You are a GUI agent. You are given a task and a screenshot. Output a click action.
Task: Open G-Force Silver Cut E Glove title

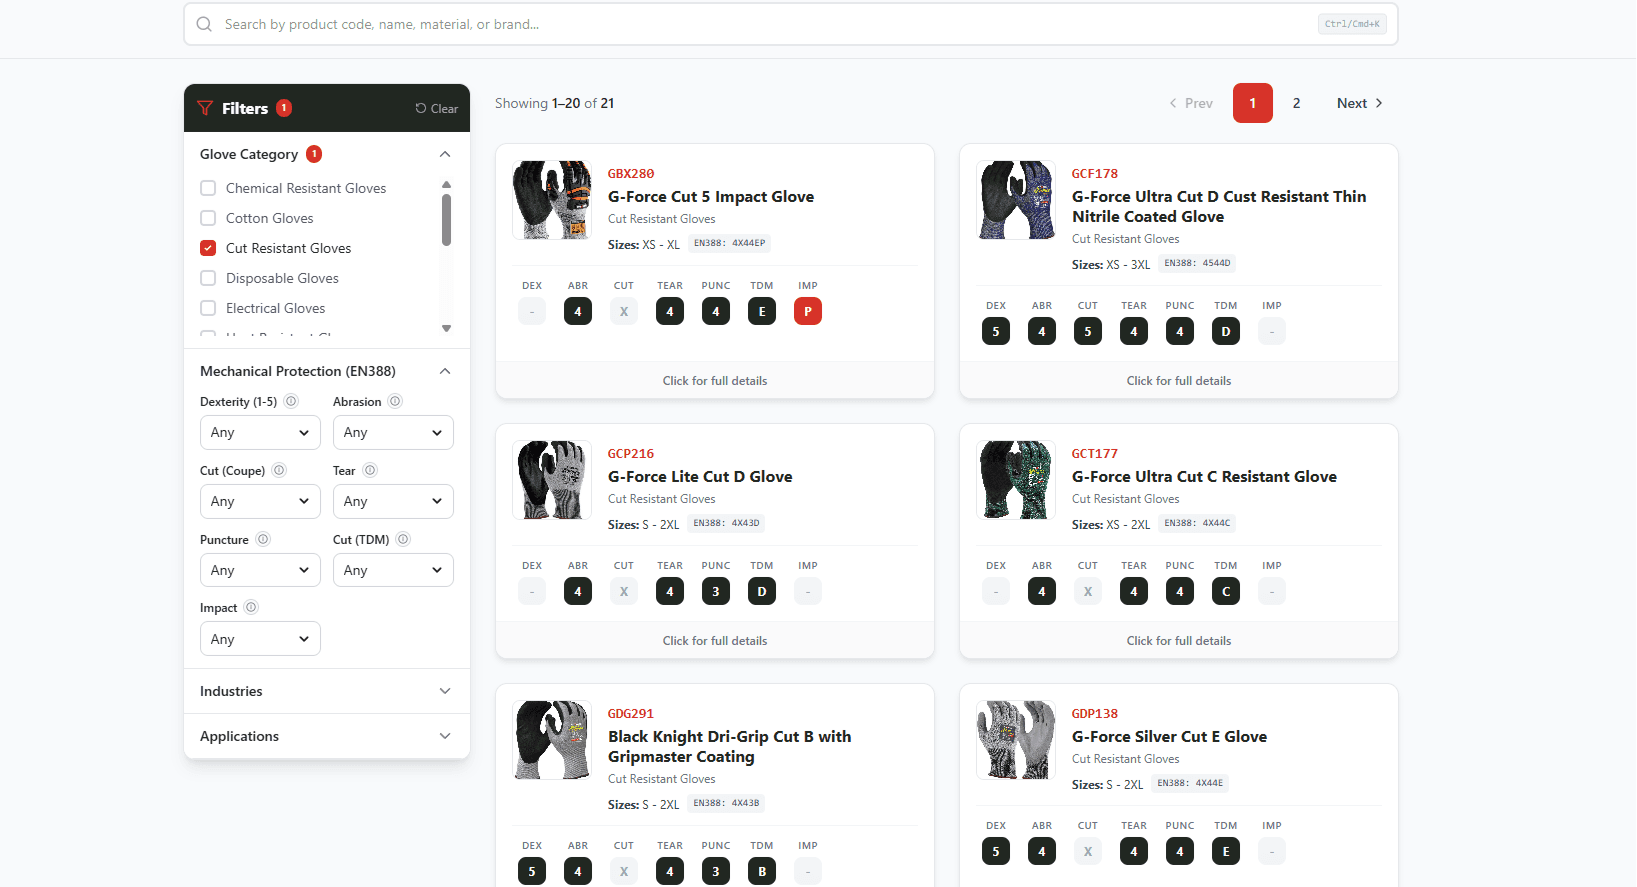click(1169, 737)
